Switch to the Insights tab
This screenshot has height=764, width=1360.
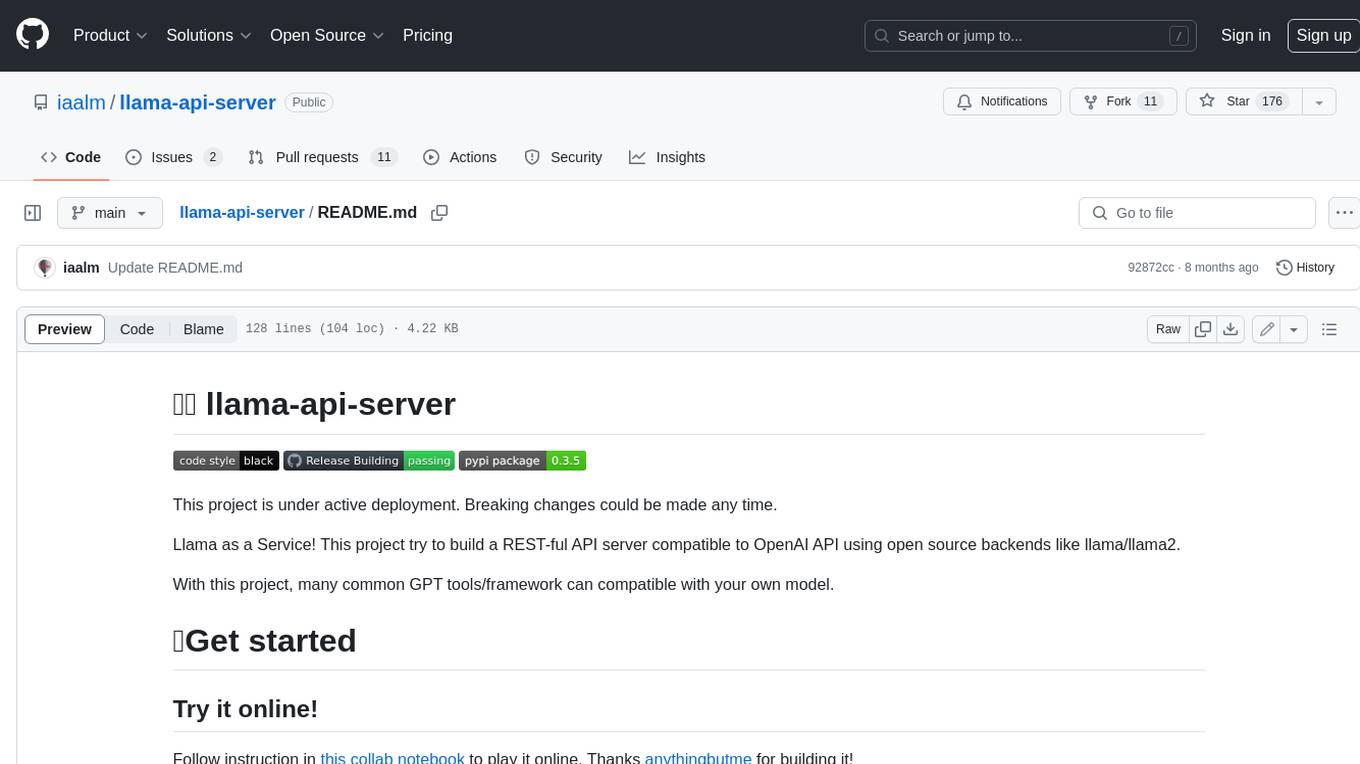point(666,157)
